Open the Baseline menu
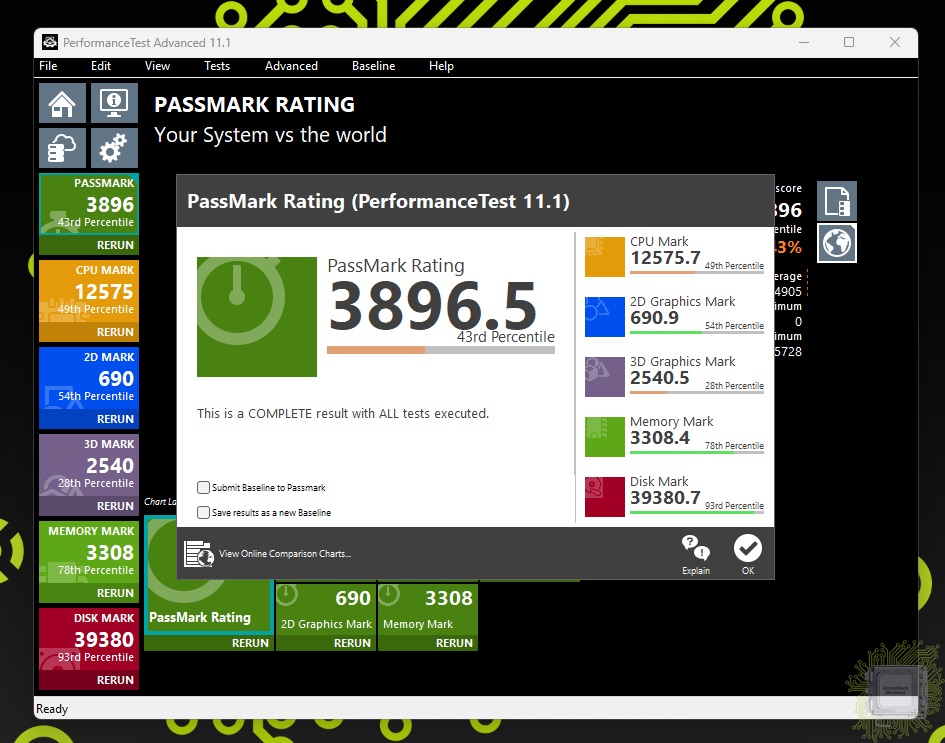Screen dimensions: 945x743 click(374, 66)
